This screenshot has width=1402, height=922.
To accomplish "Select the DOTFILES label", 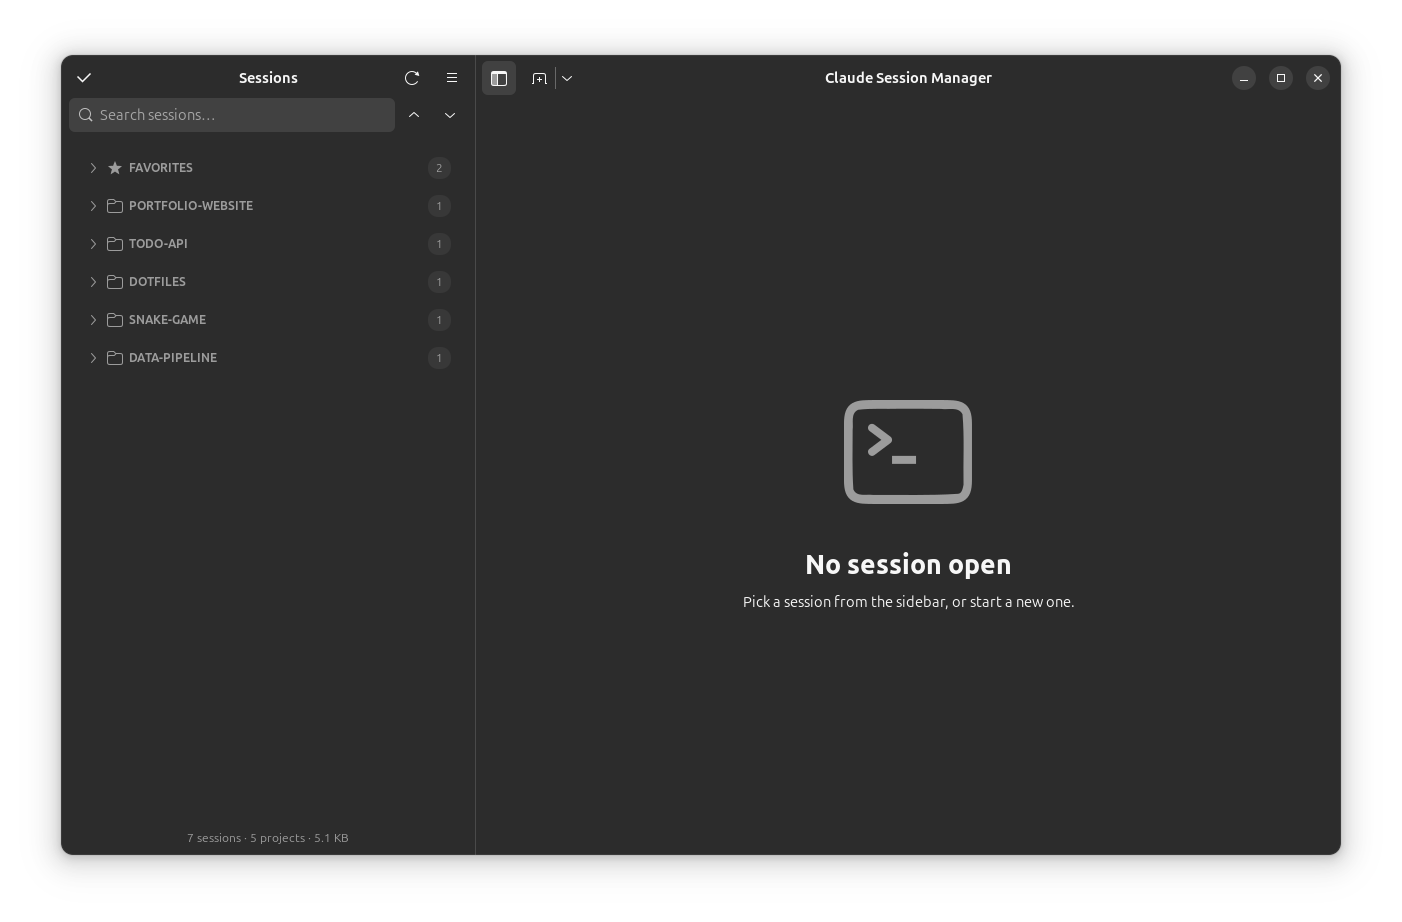I will tap(157, 282).
